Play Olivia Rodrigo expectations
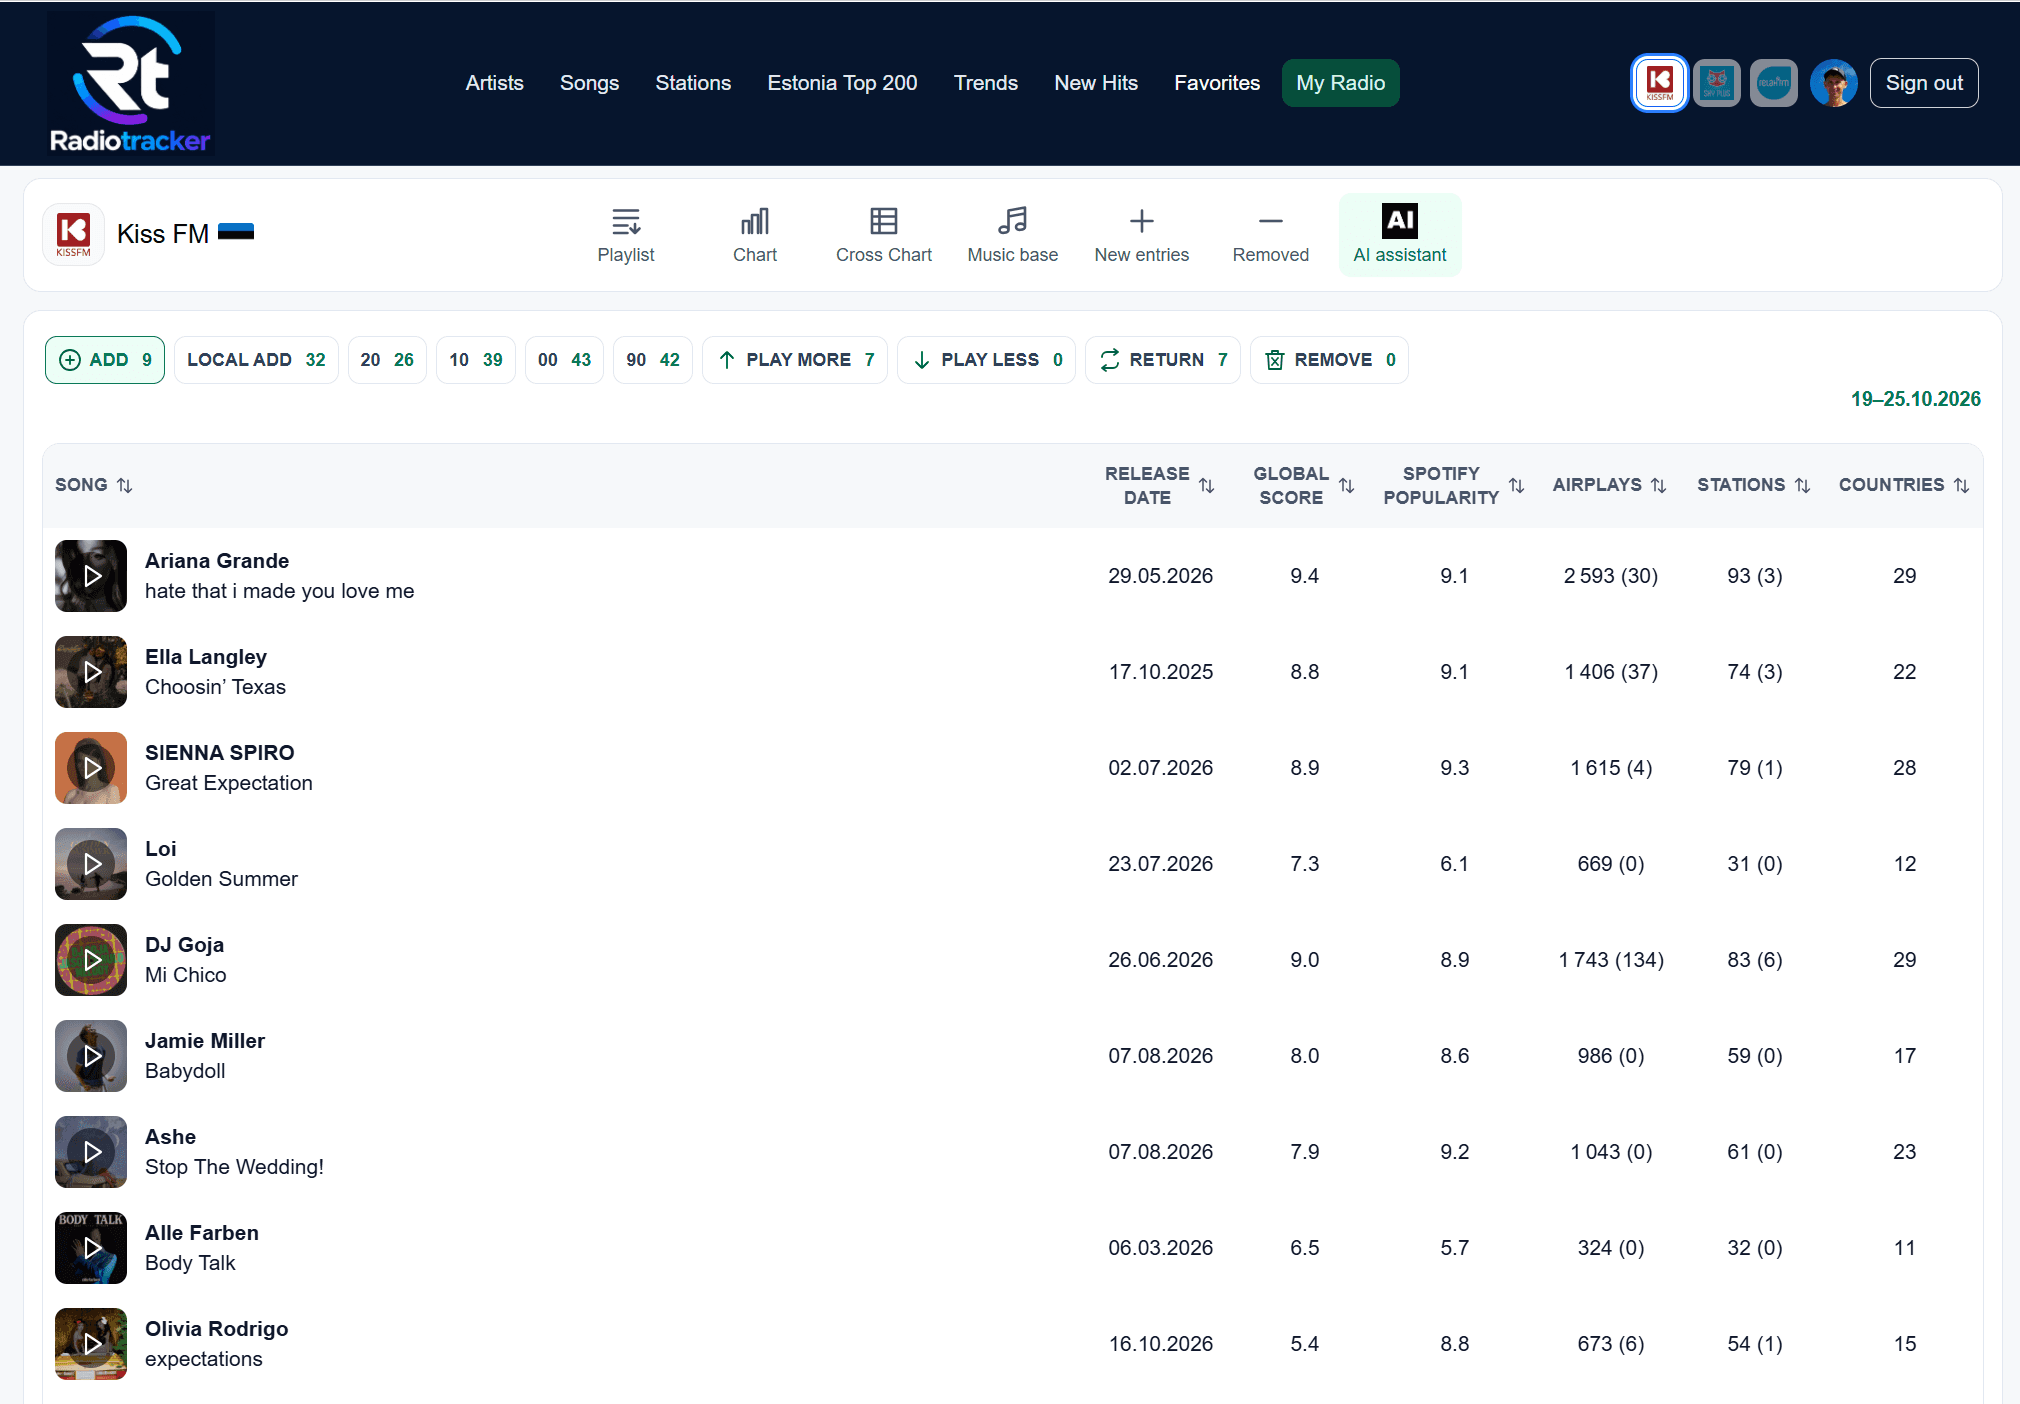Viewport: 2020px width, 1404px height. coord(91,1344)
